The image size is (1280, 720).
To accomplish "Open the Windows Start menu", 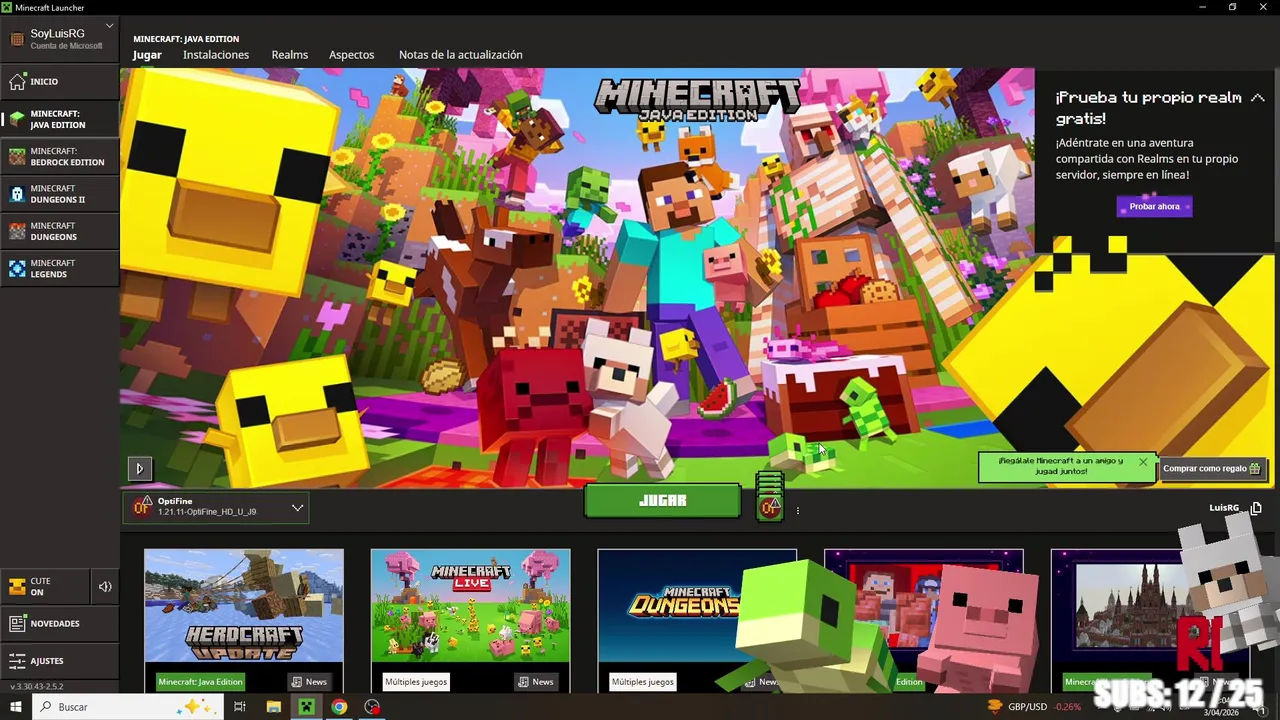I will pos(16,707).
